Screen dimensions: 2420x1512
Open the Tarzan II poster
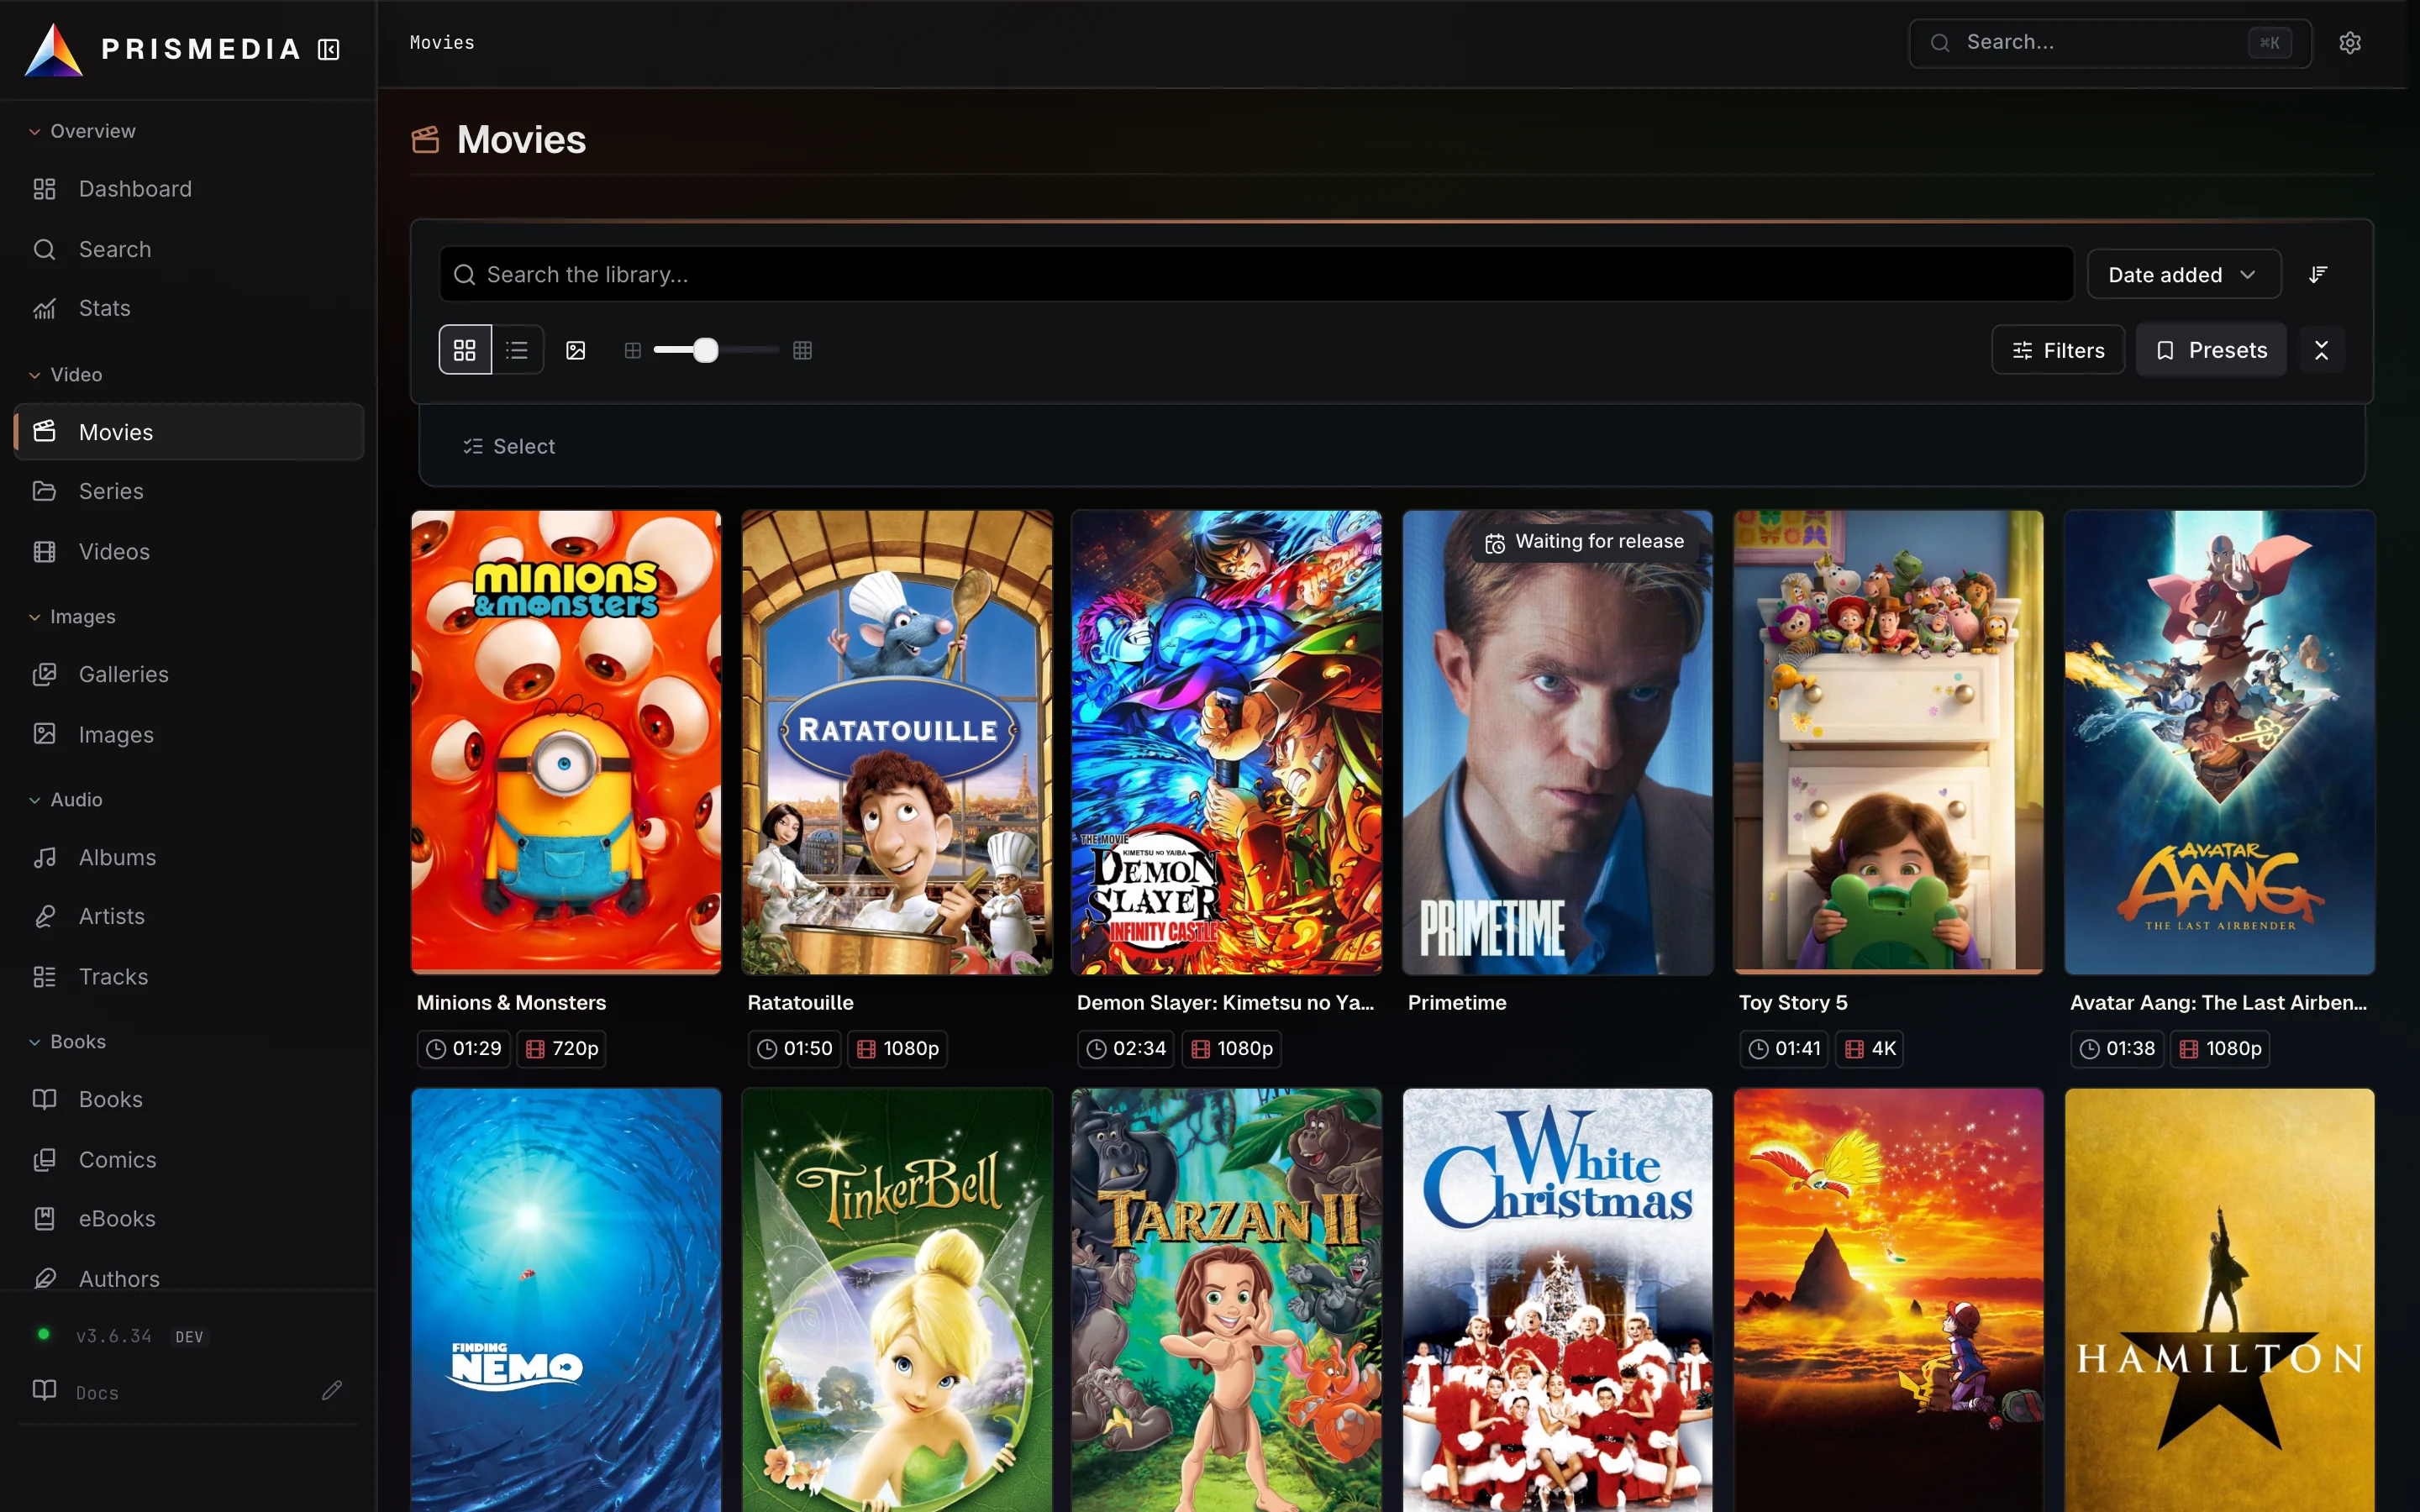1227,1300
